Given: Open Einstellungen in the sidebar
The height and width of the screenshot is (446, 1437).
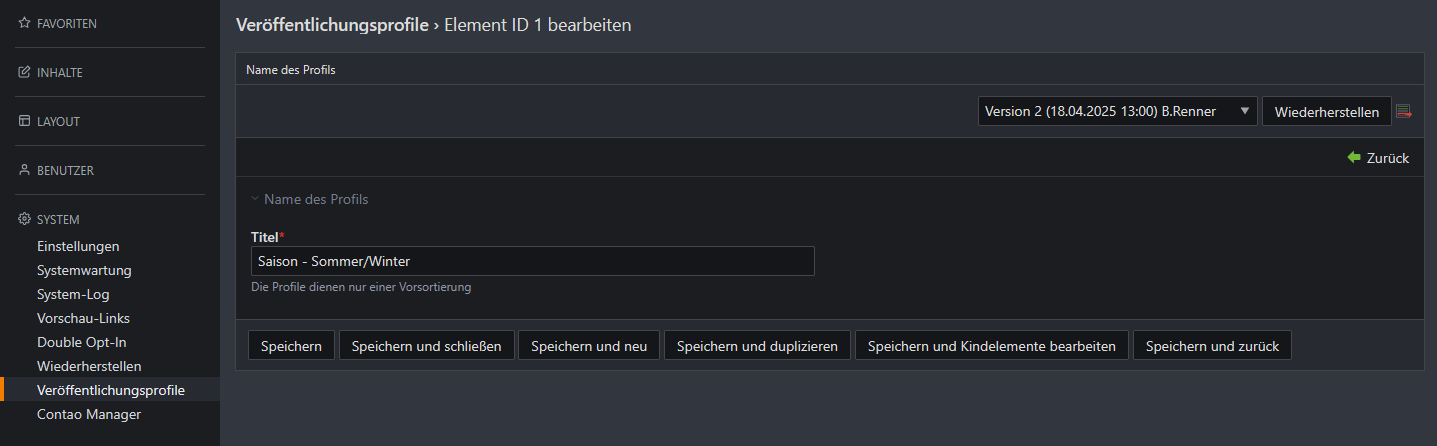Looking at the screenshot, I should coord(78,246).
